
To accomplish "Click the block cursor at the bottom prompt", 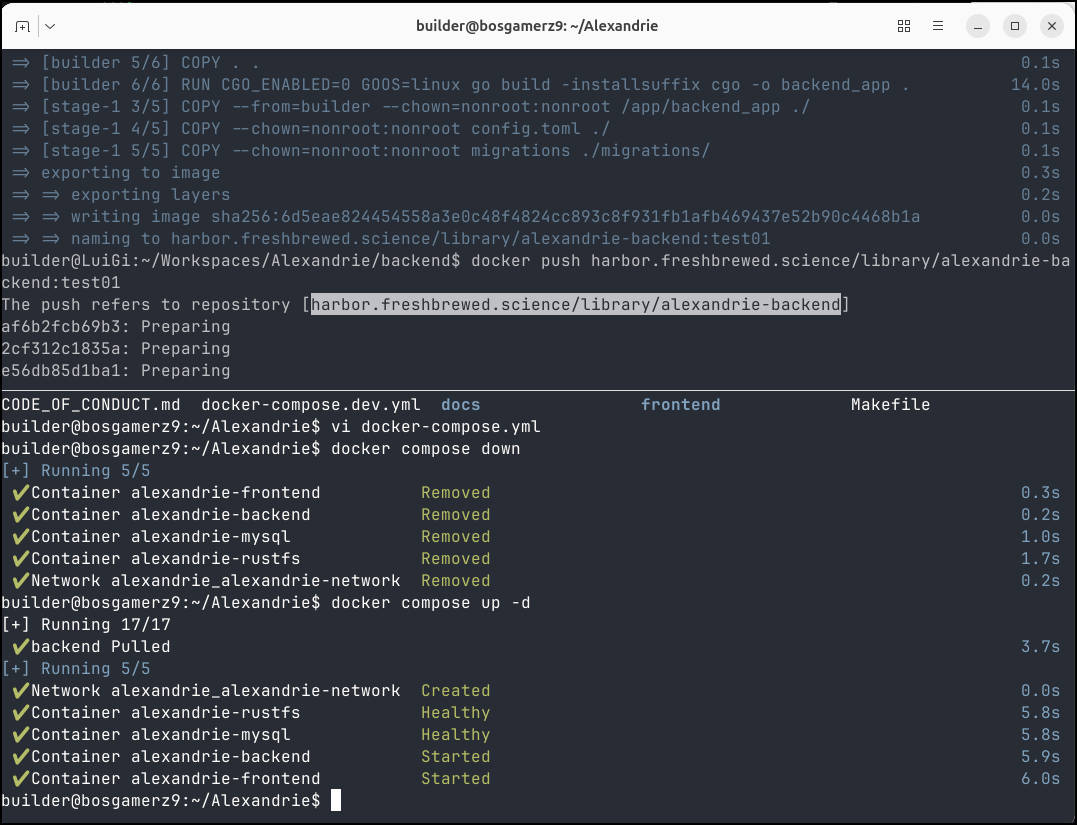I will (336, 801).
